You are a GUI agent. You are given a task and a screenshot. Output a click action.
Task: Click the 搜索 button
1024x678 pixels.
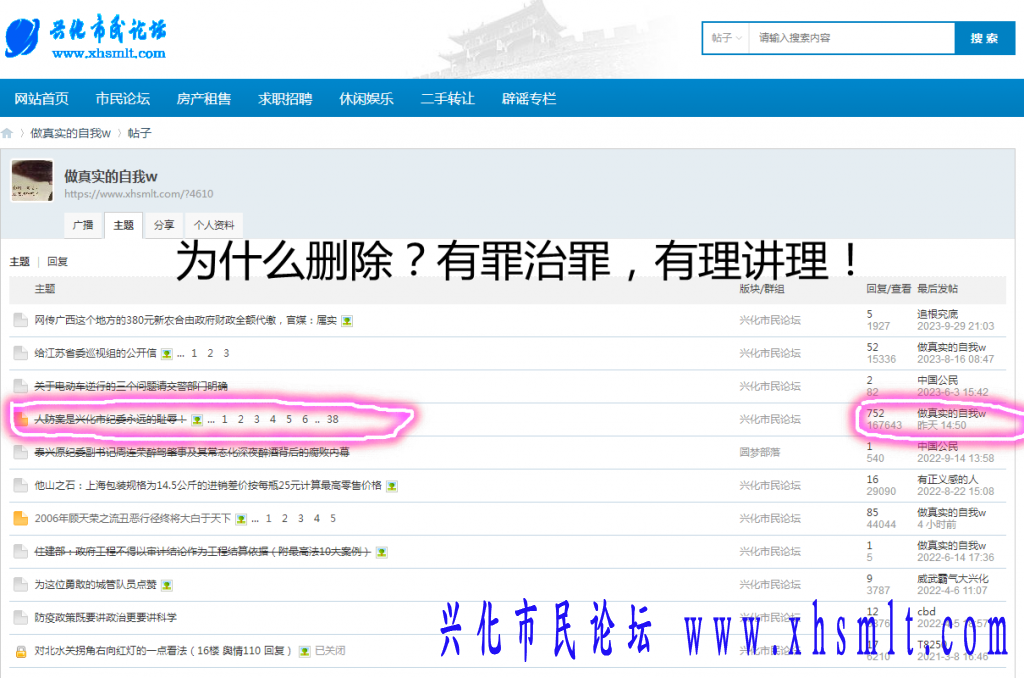coord(984,38)
